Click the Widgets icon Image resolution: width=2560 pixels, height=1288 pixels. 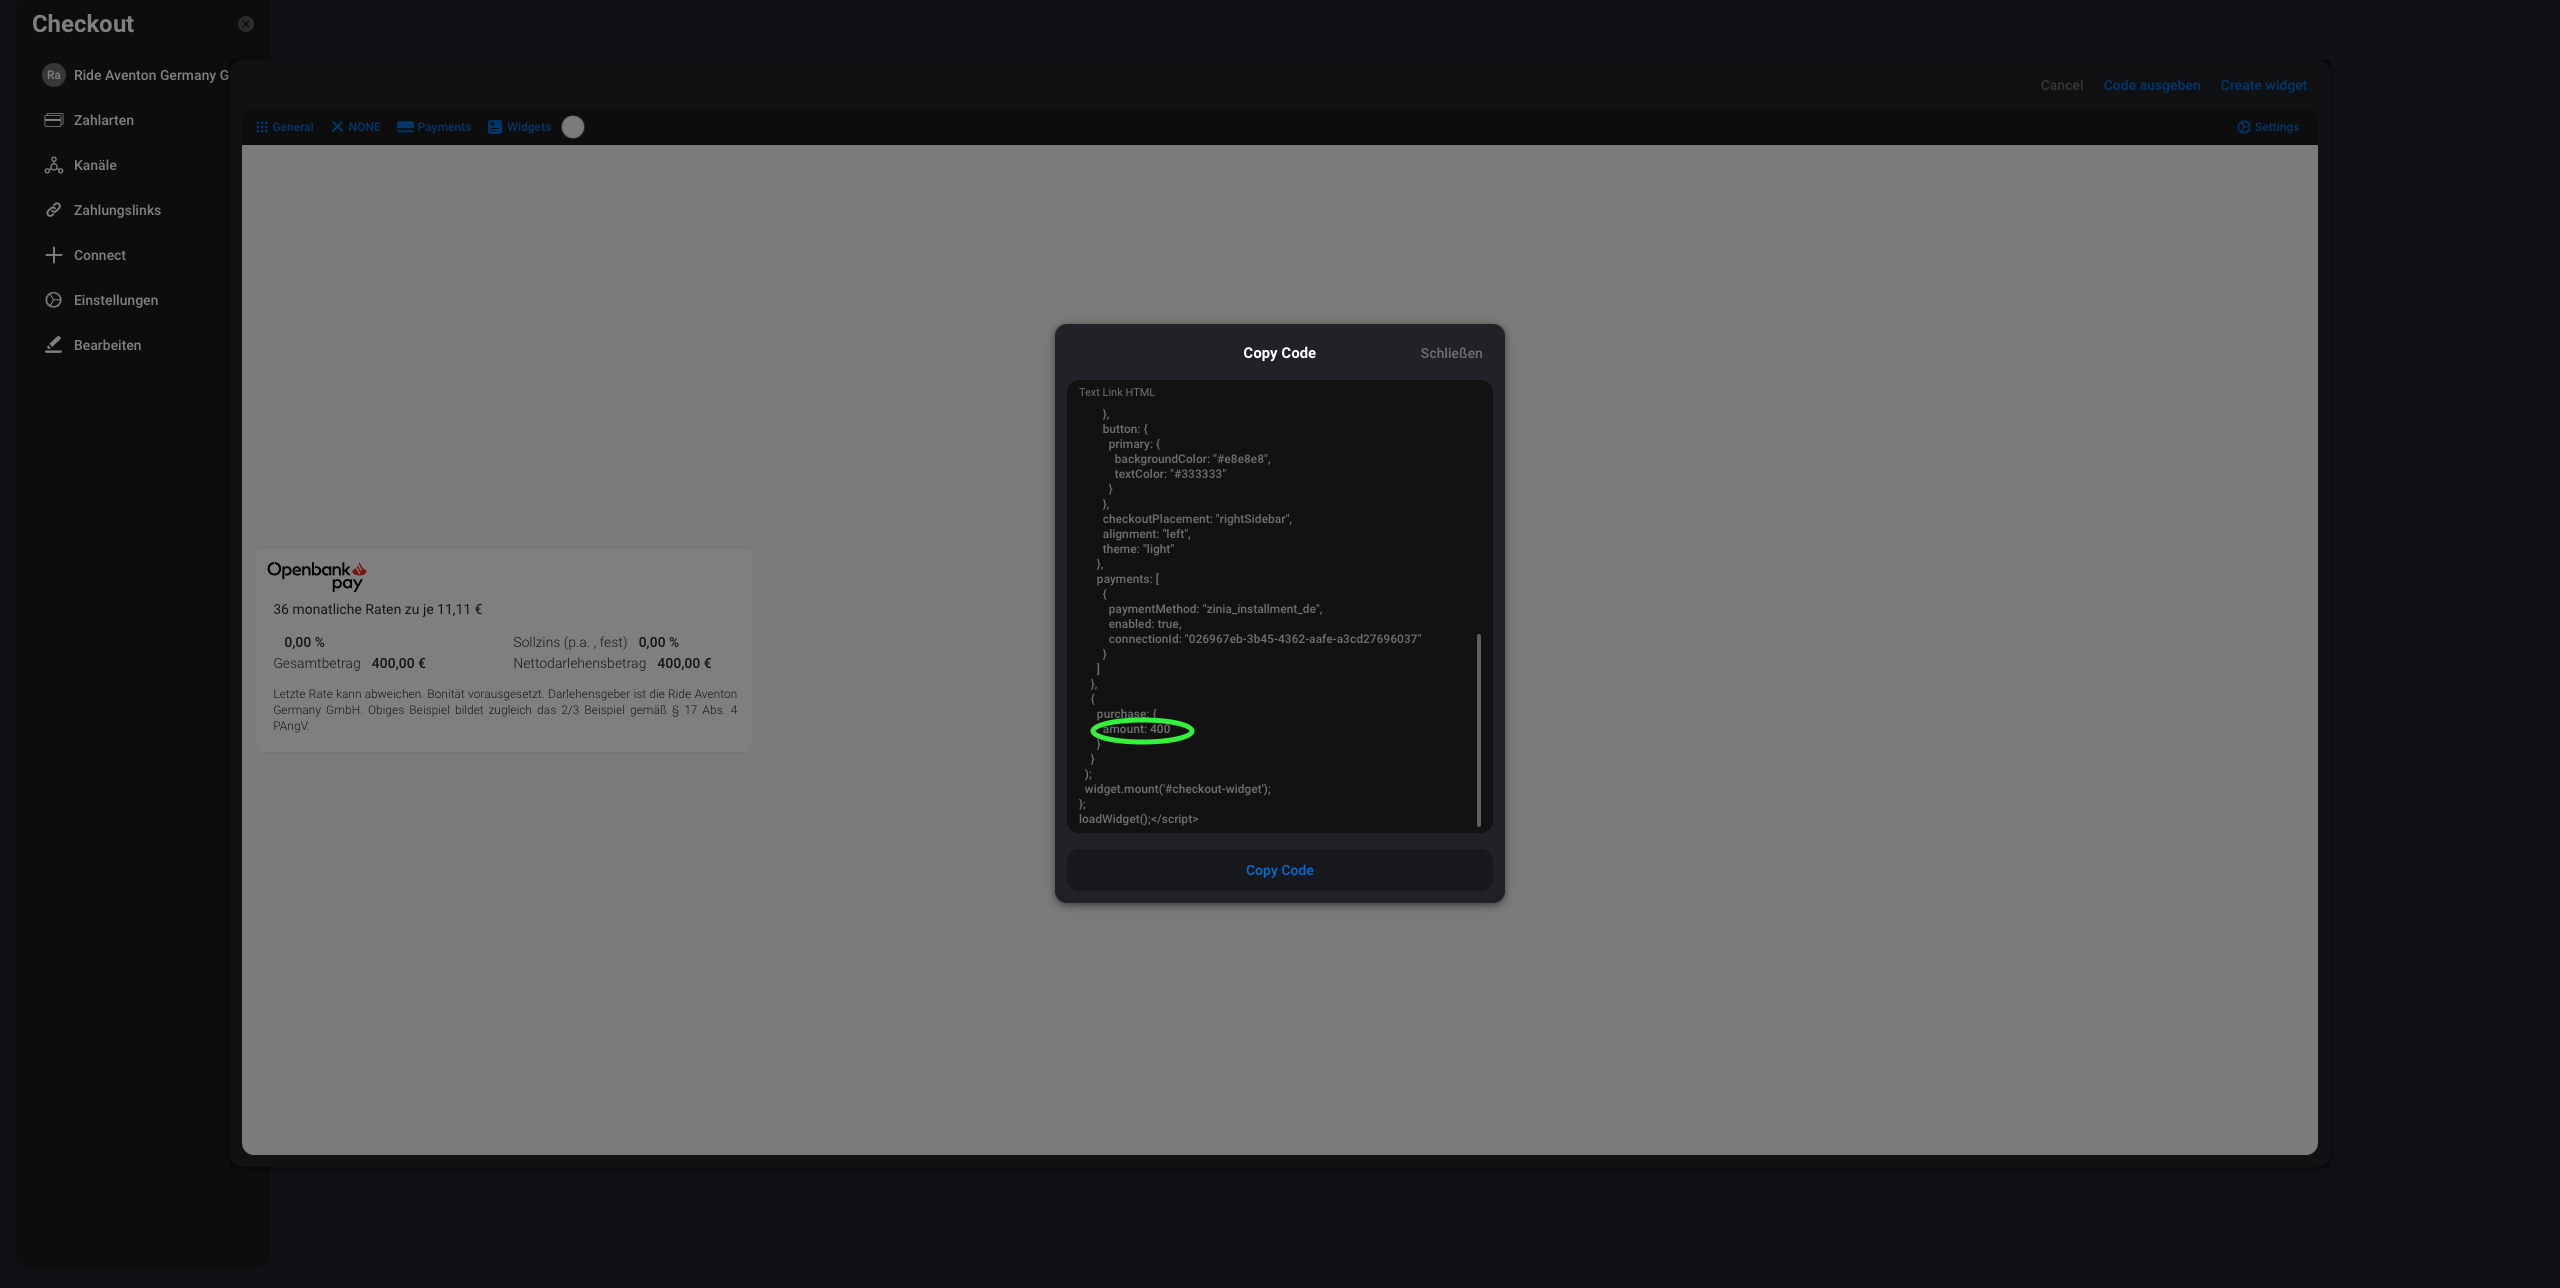pyautogui.click(x=495, y=127)
